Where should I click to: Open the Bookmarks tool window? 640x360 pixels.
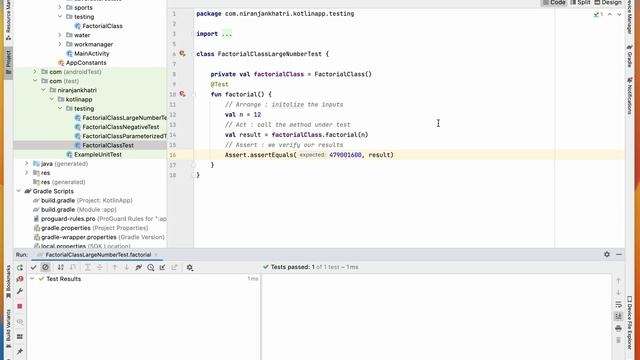pos(8,282)
